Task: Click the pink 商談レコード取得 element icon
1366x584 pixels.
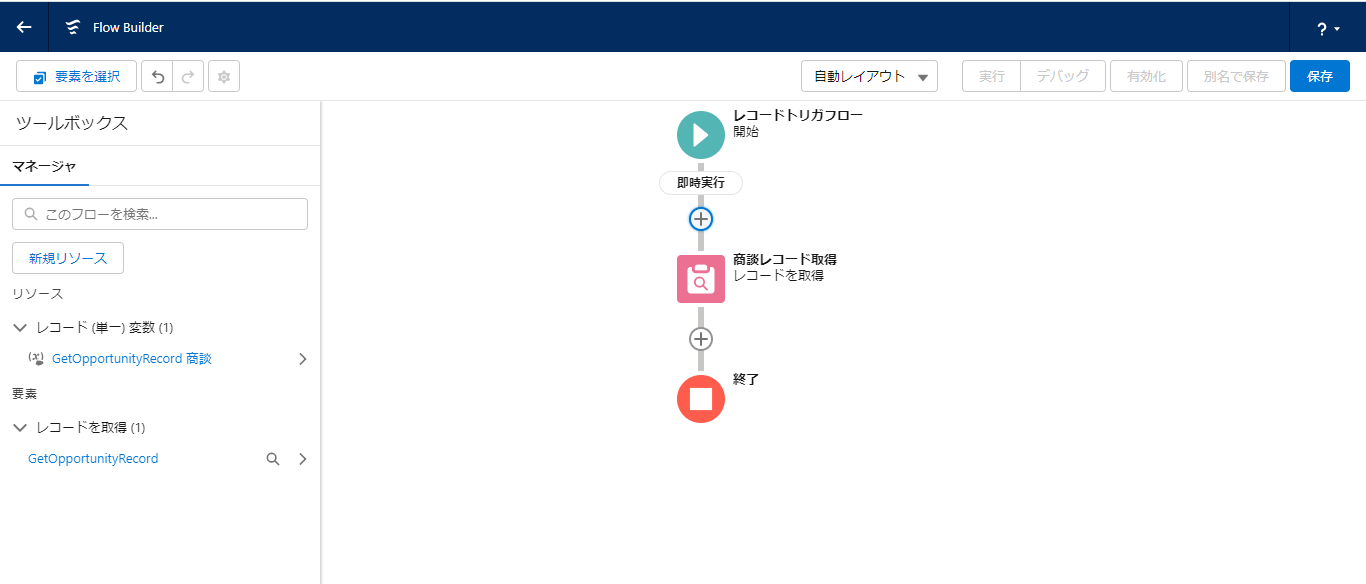Action: point(701,279)
